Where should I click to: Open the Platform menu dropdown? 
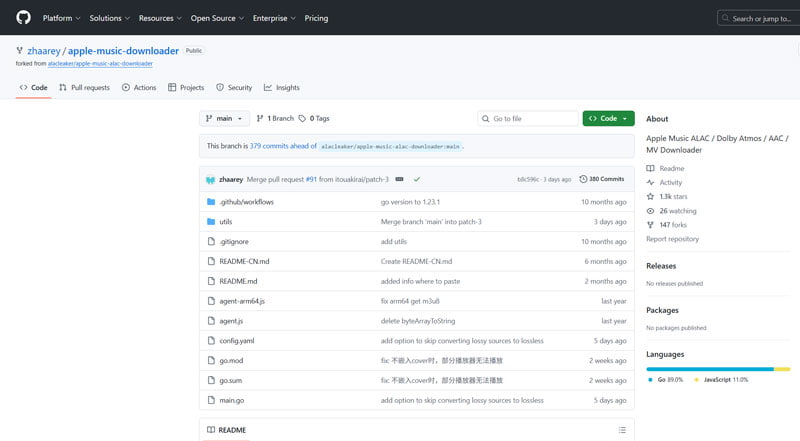click(x=61, y=18)
